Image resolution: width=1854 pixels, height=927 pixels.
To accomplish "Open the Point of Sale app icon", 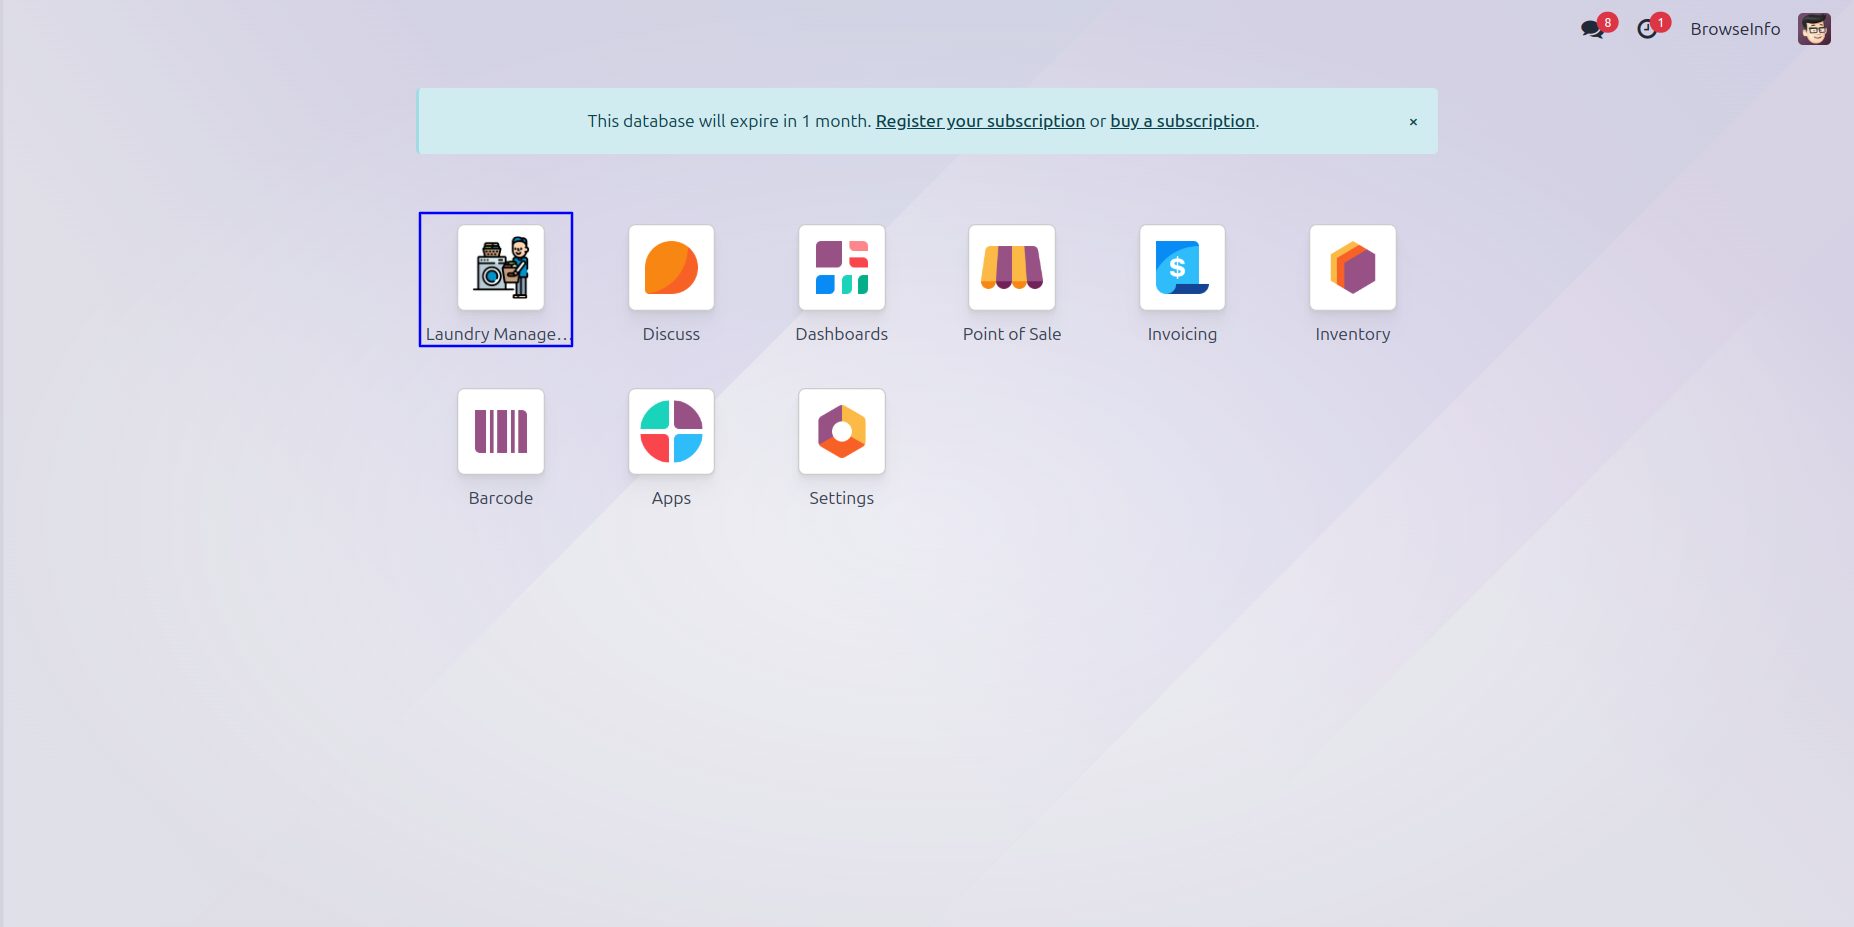I will [1011, 268].
